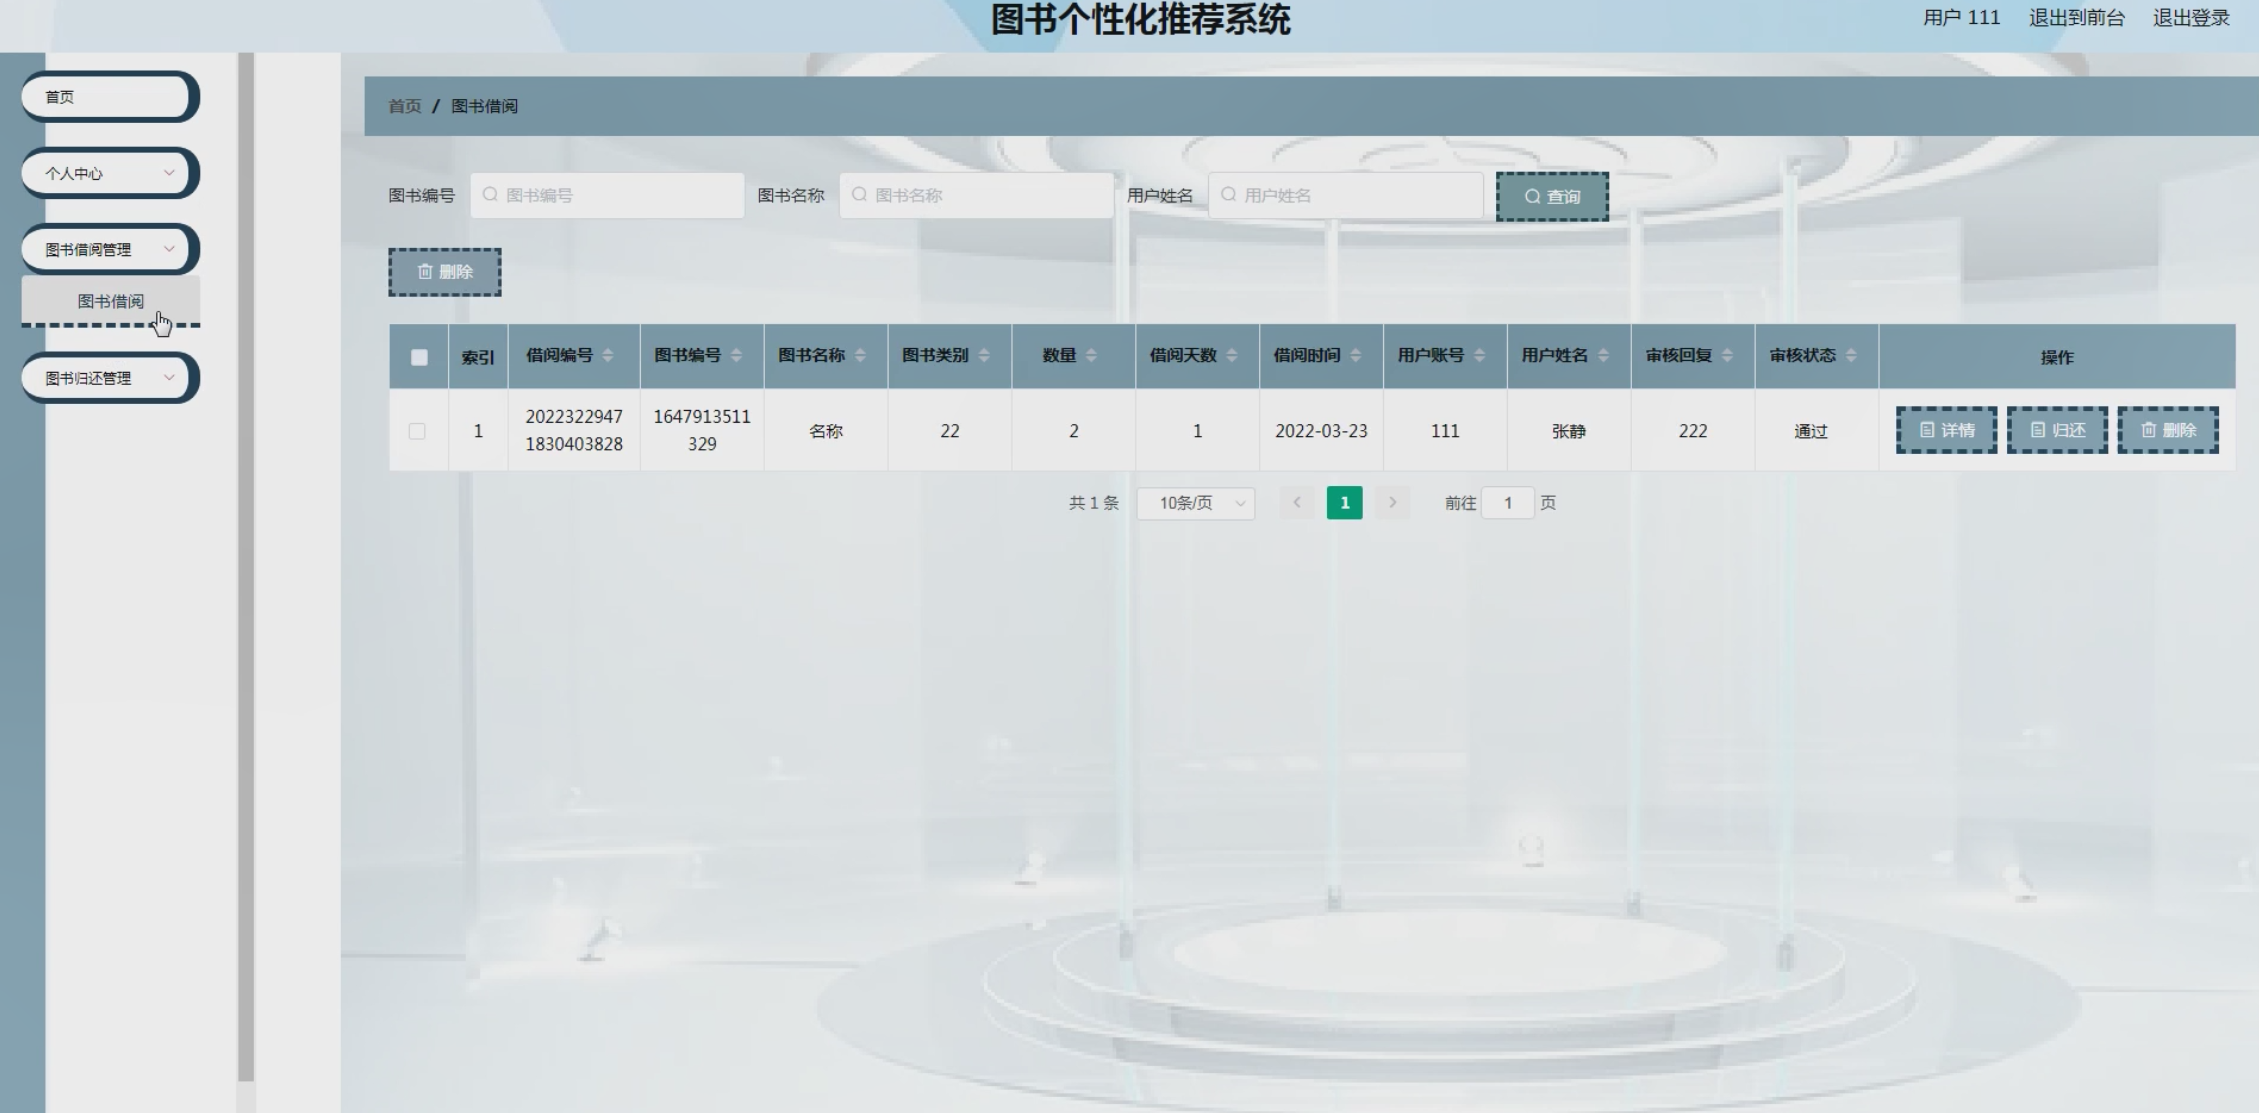2259x1113 pixels.
Task: Click the 归还 button in the row
Action: point(2057,430)
